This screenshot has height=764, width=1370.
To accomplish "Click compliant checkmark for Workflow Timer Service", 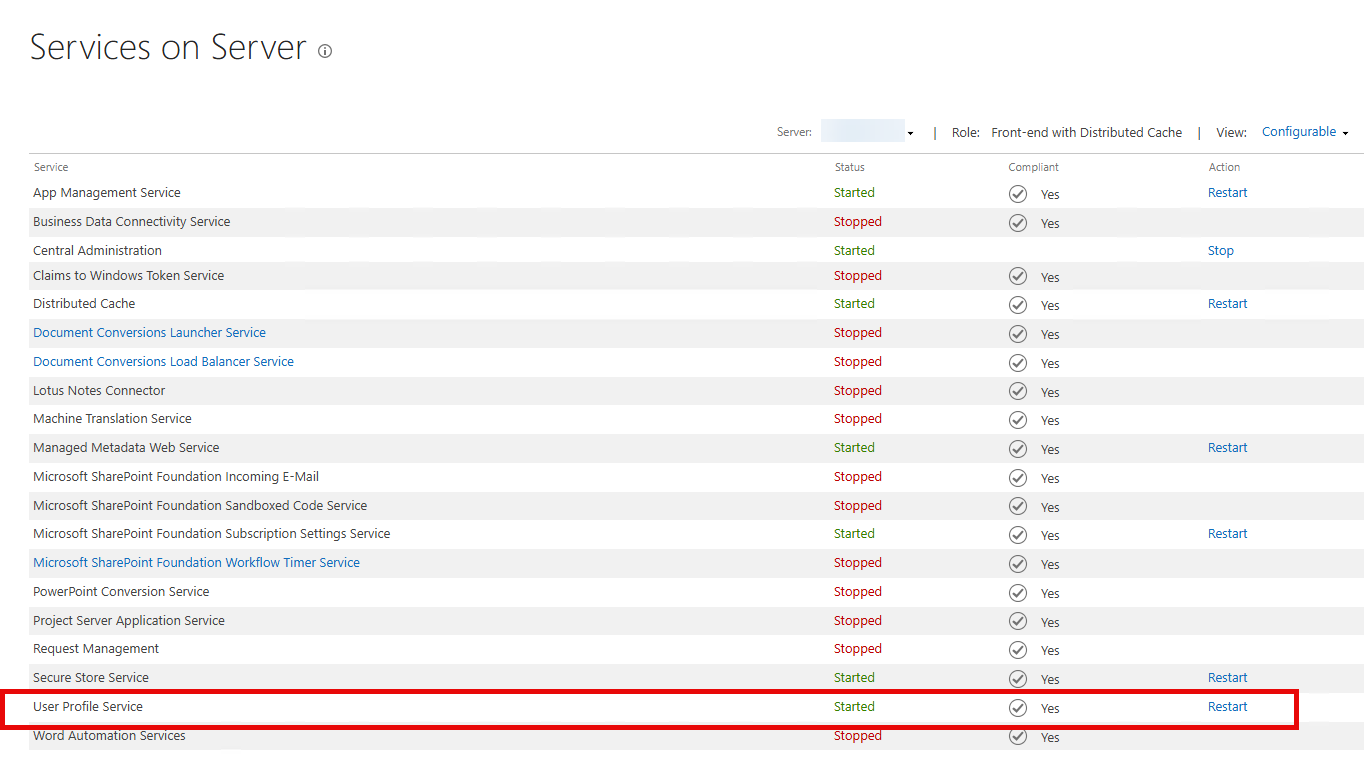I will pyautogui.click(x=1018, y=564).
